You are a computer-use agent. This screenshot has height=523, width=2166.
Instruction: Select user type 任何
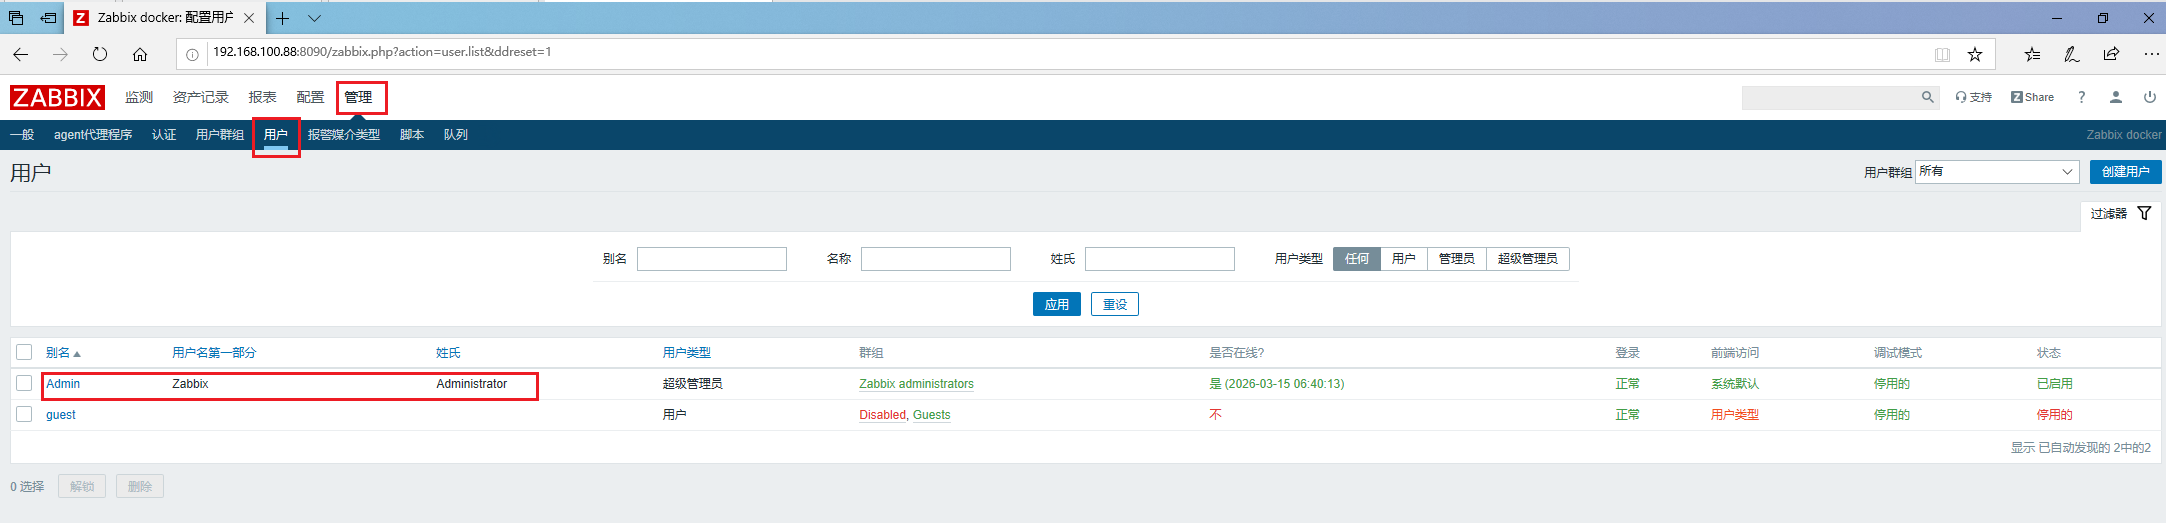click(x=1357, y=259)
